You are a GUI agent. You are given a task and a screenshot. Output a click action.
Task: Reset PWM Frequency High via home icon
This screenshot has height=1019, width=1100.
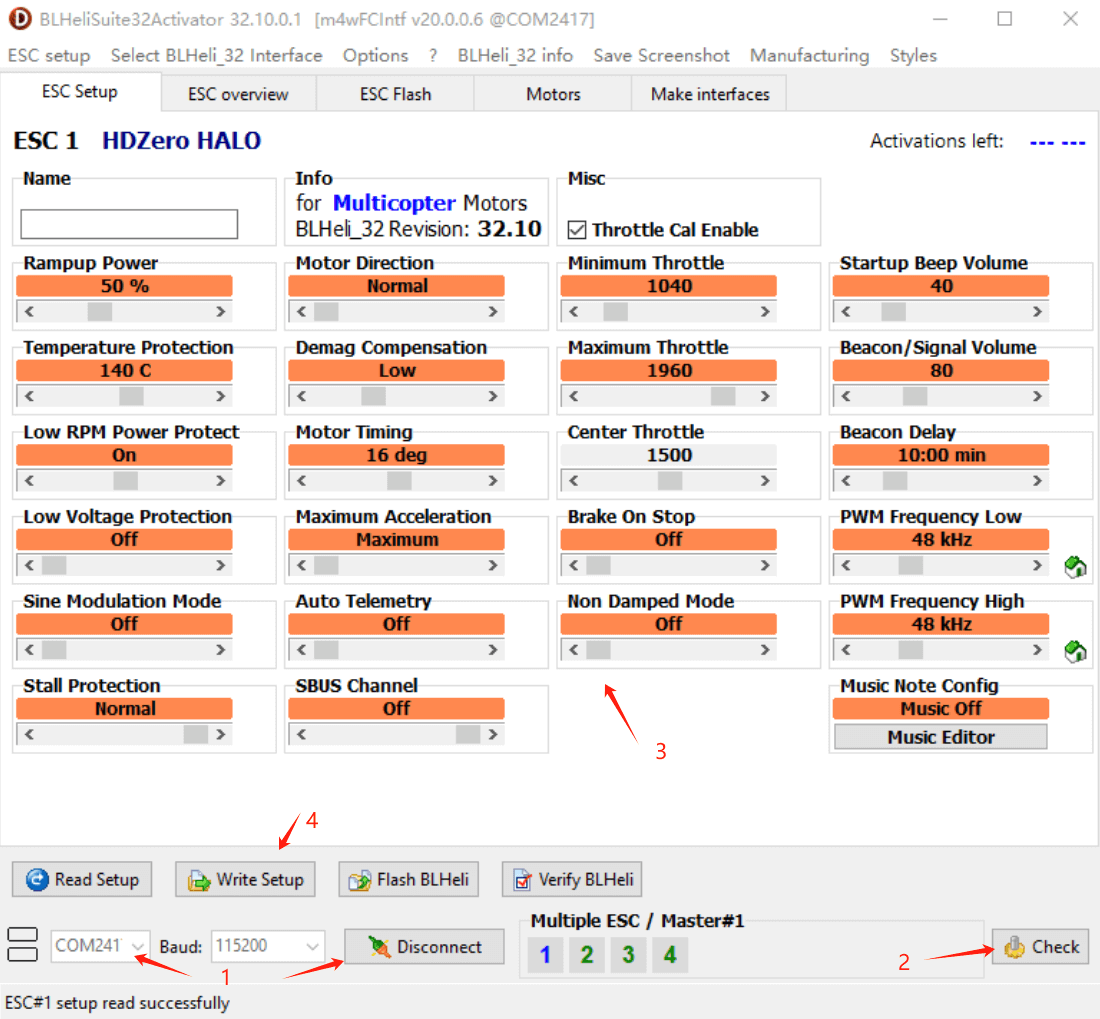1075,652
